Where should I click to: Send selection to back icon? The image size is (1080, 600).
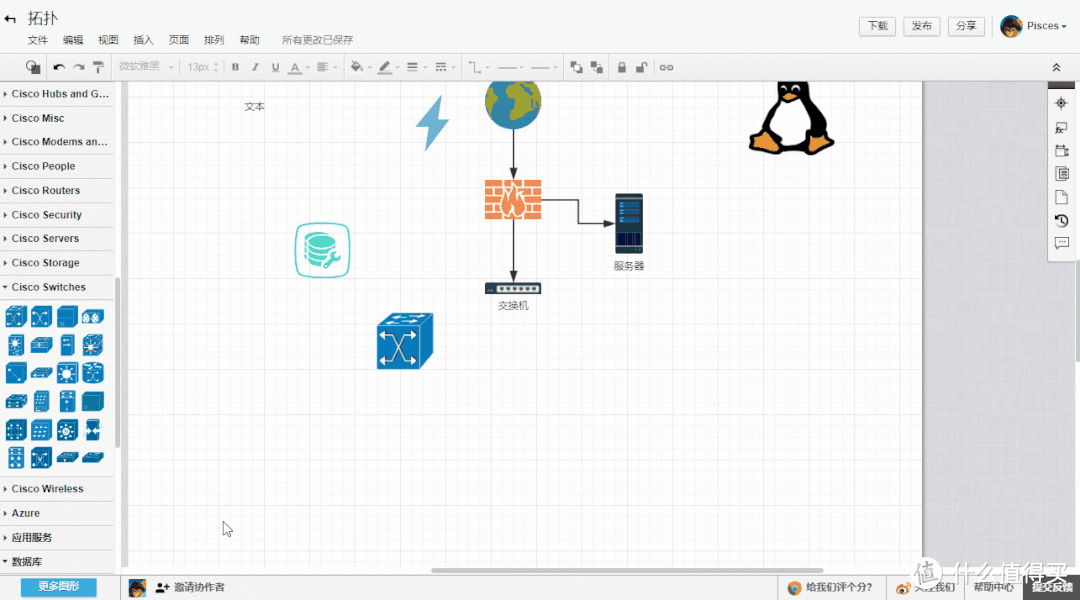[596, 67]
